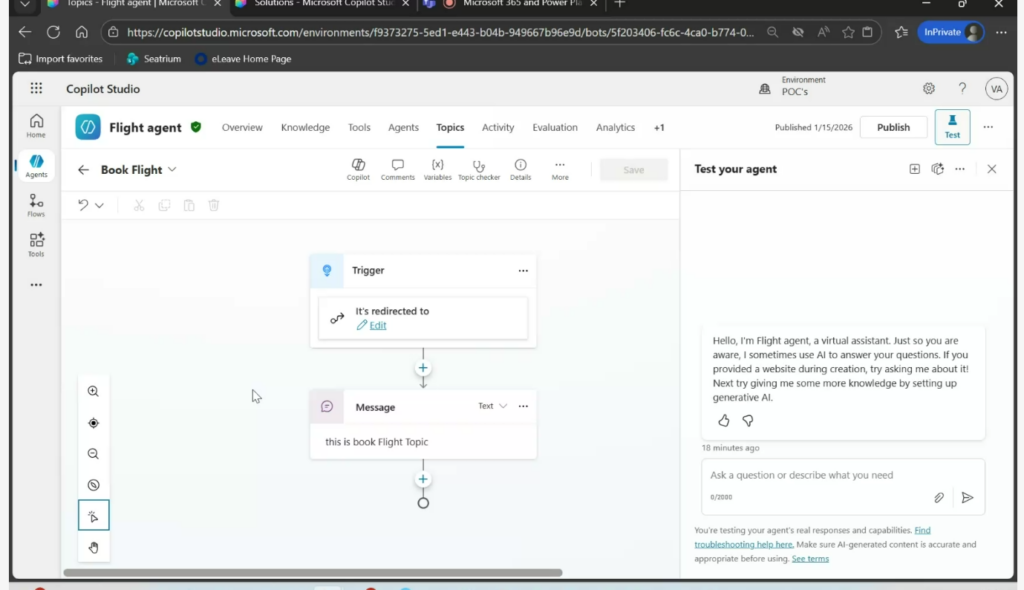Click the Comments icon in toolbar

[397, 169]
